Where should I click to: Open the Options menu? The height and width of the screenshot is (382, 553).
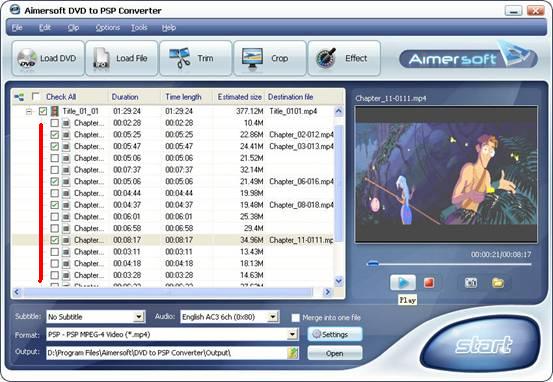108,28
